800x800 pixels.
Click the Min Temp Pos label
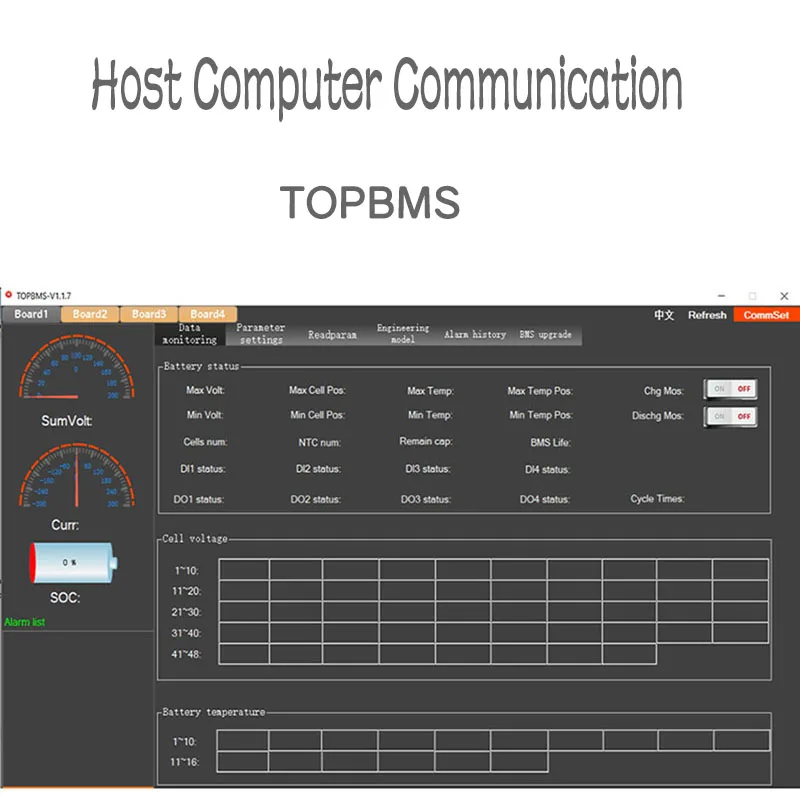(541, 415)
